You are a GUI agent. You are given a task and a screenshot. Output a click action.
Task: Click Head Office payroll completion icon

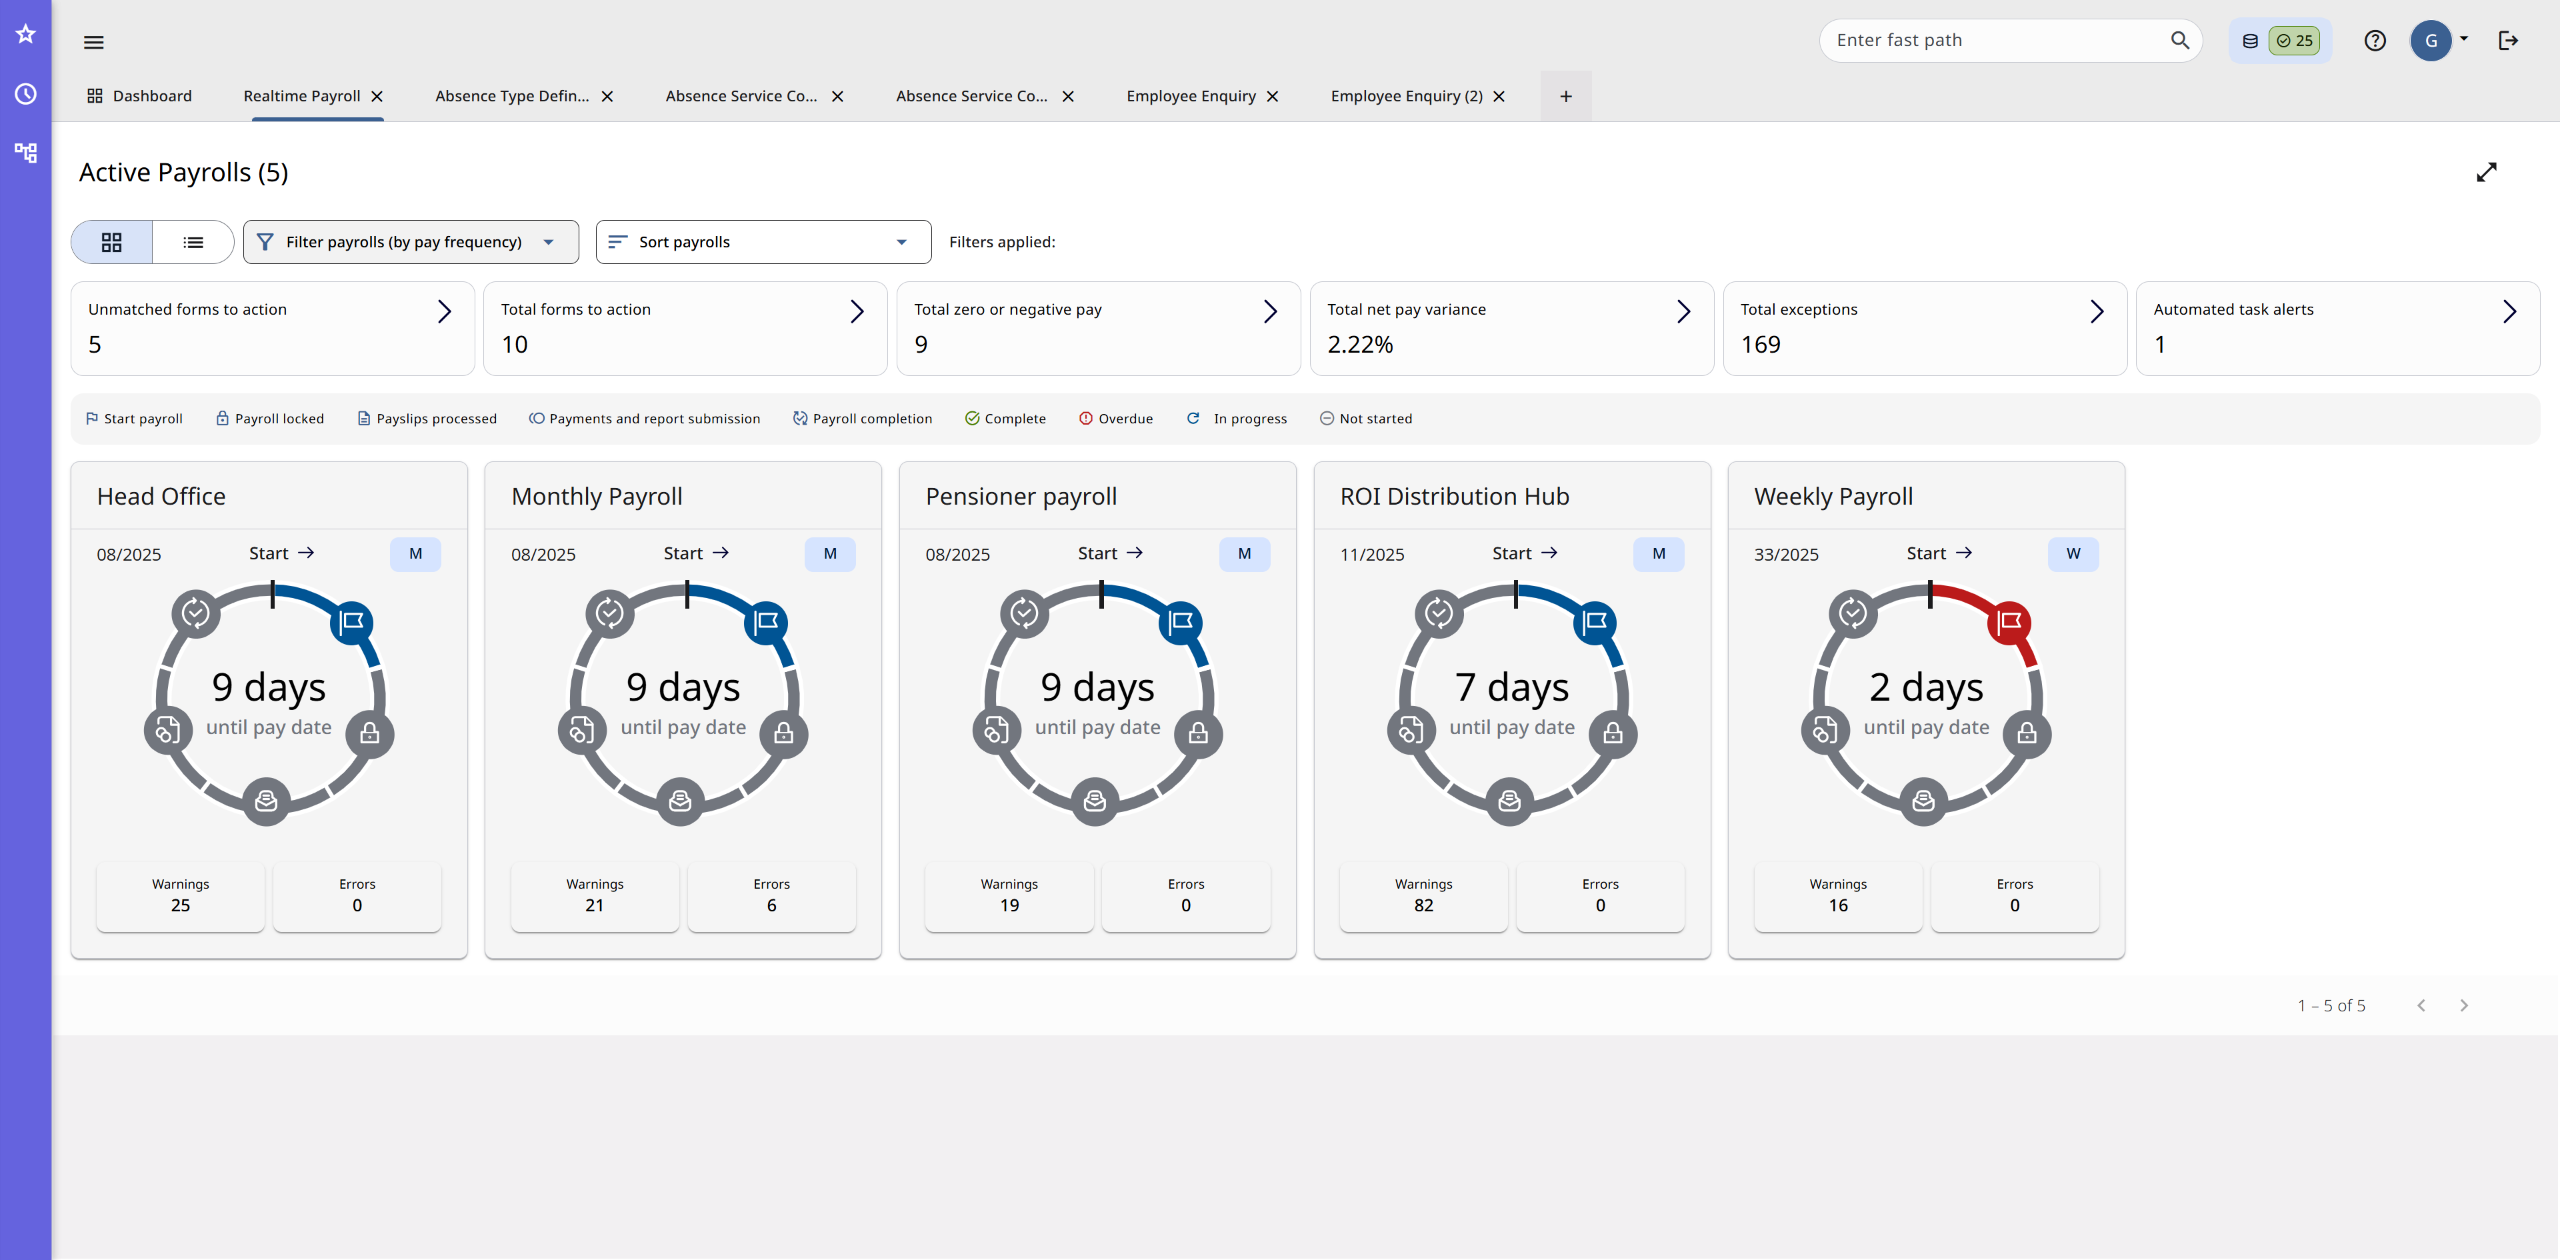(x=195, y=612)
